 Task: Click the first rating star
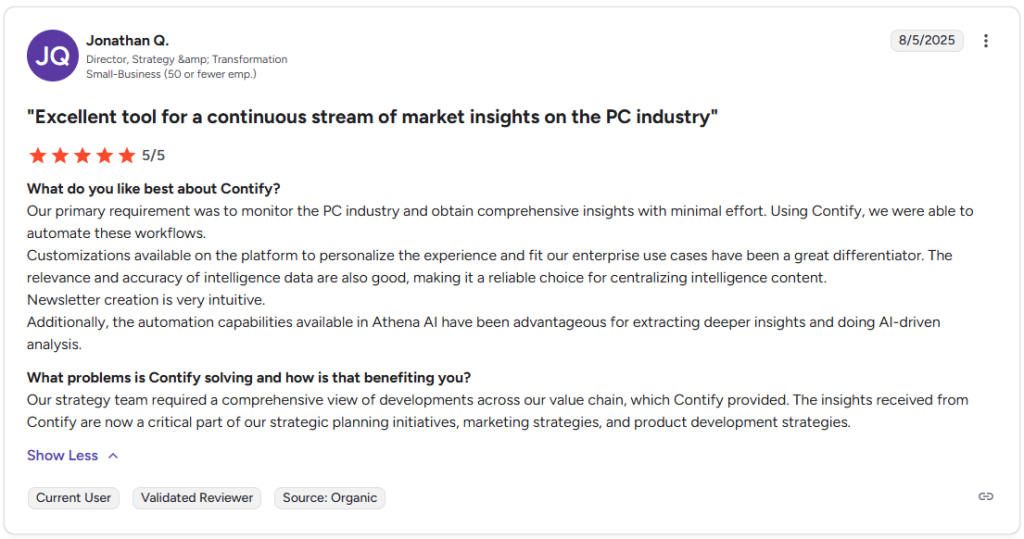coord(38,155)
